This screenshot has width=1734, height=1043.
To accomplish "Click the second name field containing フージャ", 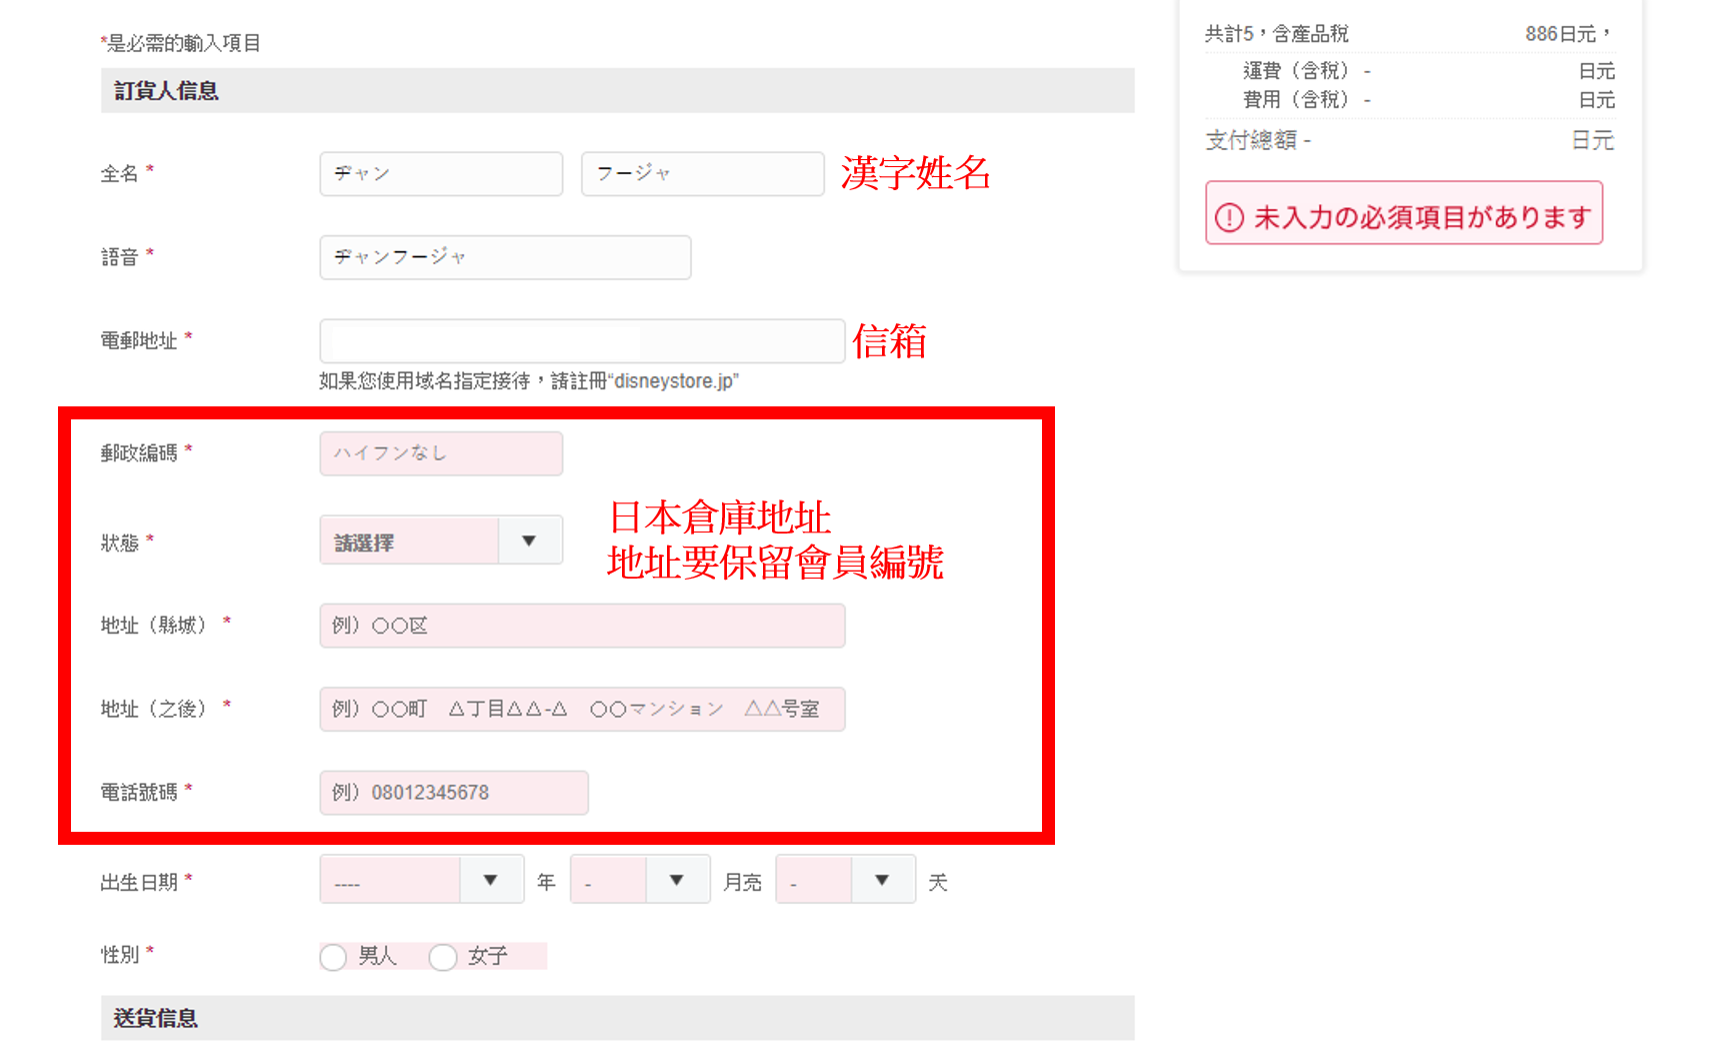I will (702, 174).
